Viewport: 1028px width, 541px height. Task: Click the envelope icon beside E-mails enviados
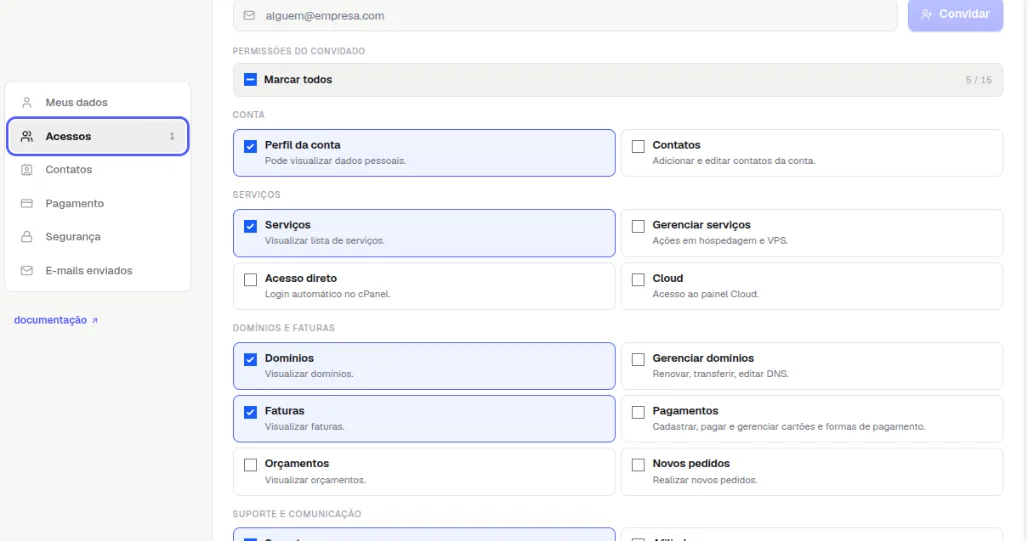click(27, 270)
